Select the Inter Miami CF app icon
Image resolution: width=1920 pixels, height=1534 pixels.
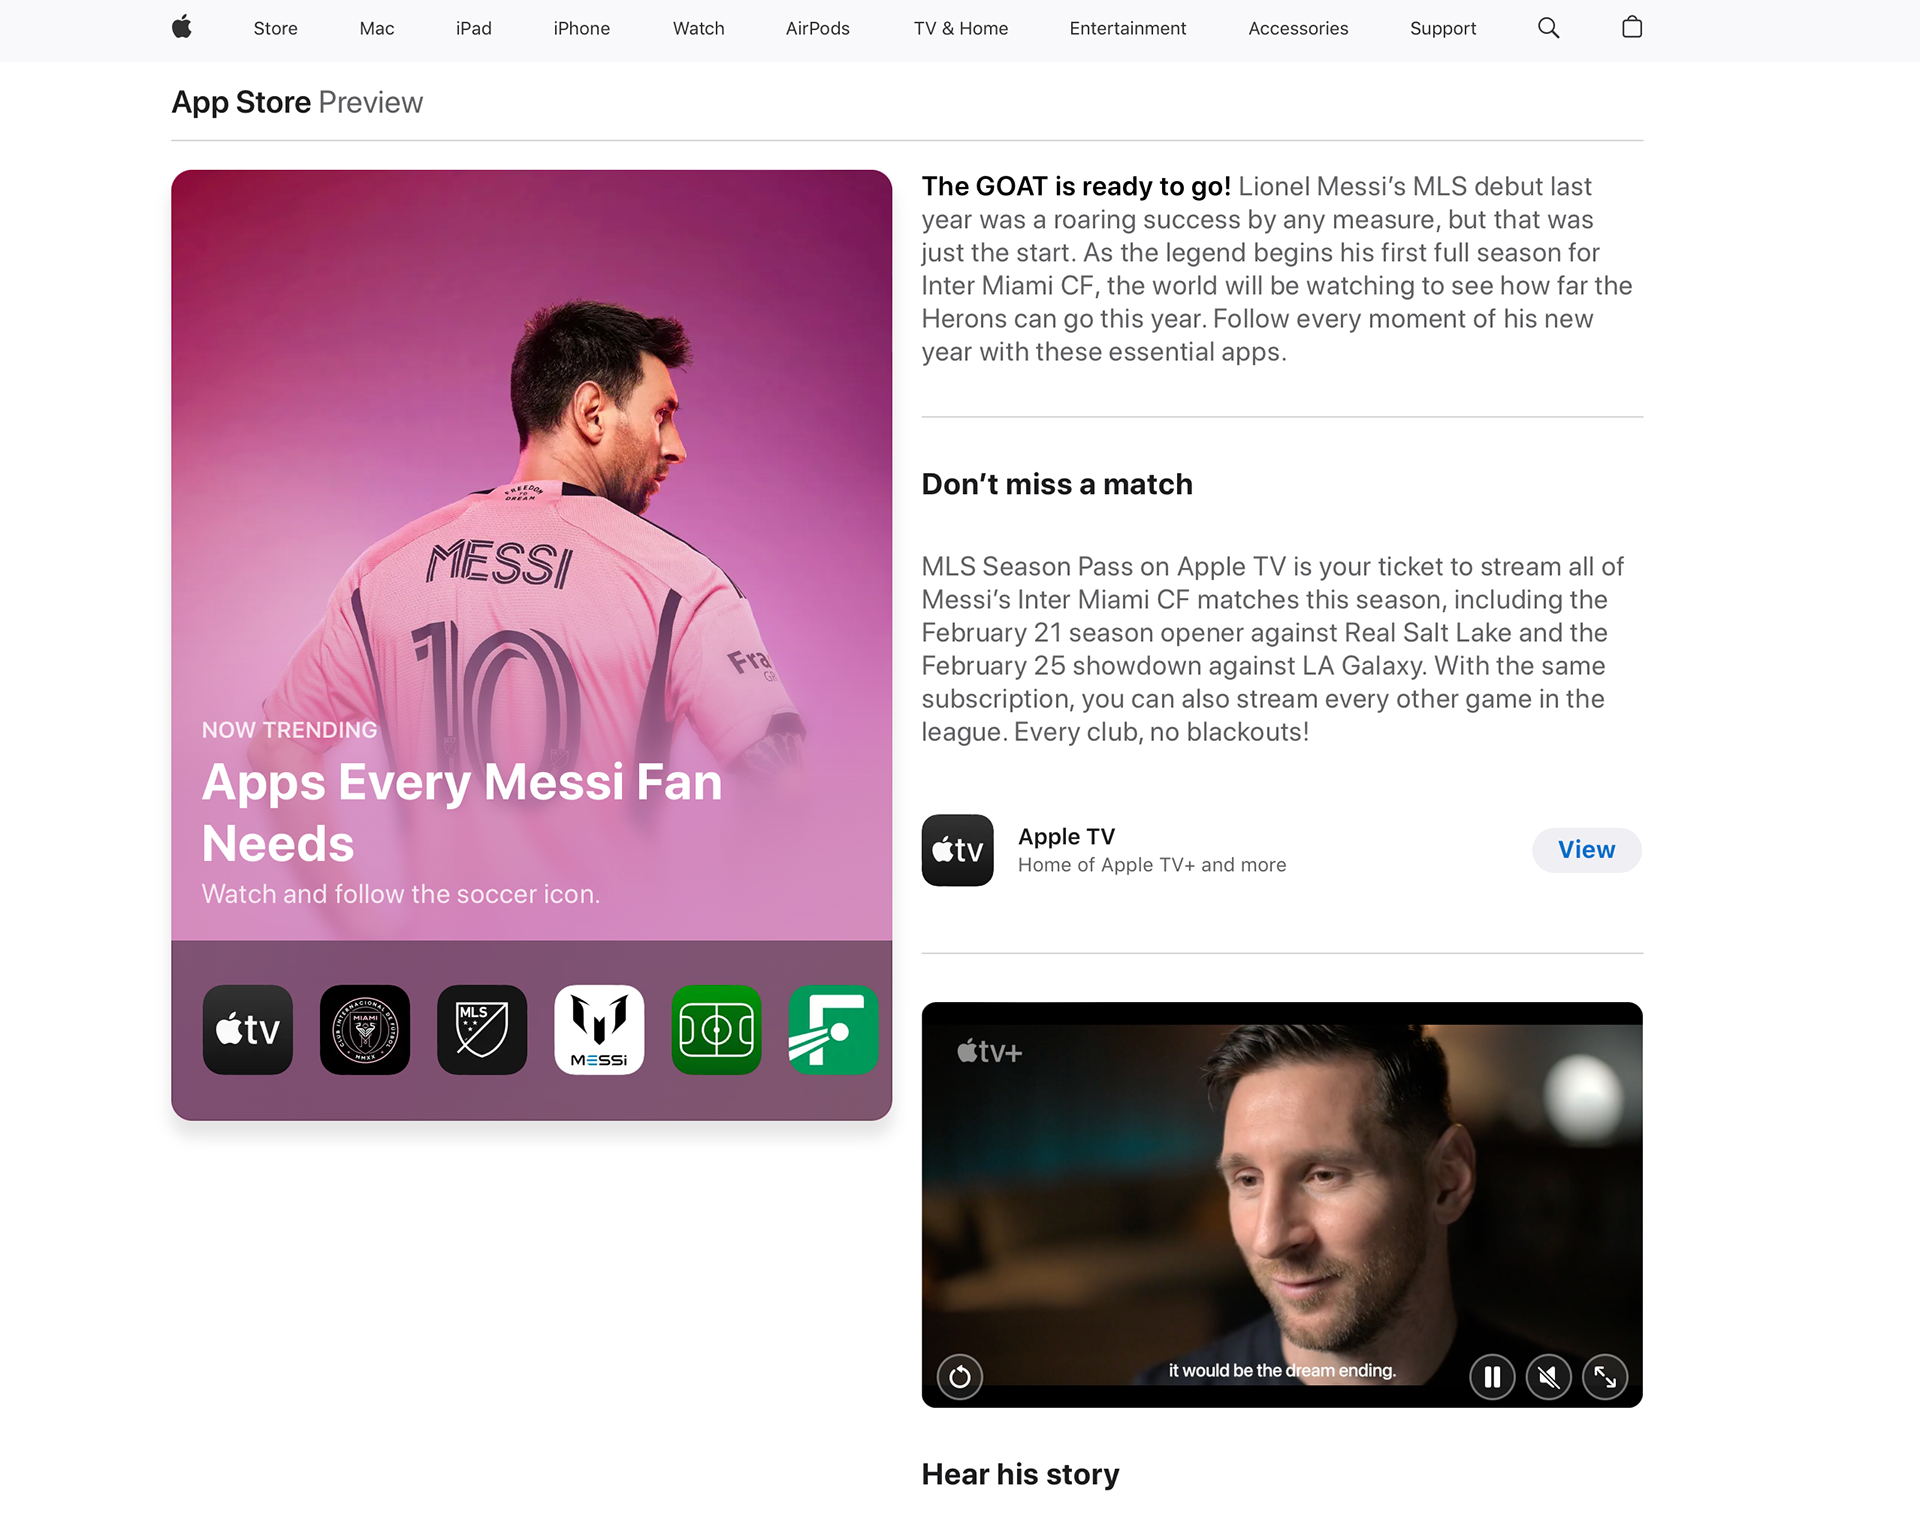coord(365,1030)
